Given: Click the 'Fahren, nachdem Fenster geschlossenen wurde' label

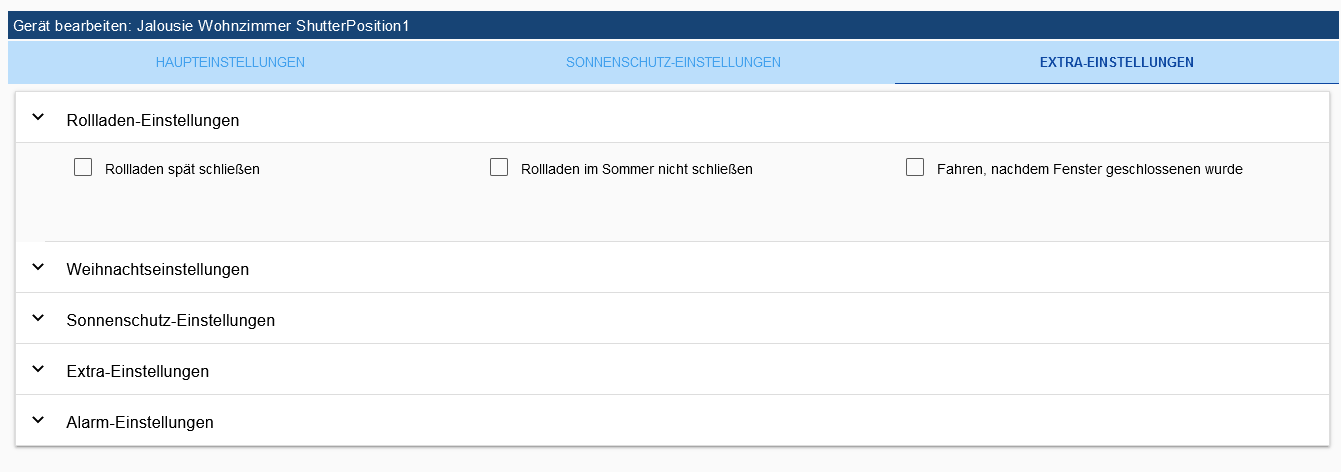Looking at the screenshot, I should (1090, 169).
